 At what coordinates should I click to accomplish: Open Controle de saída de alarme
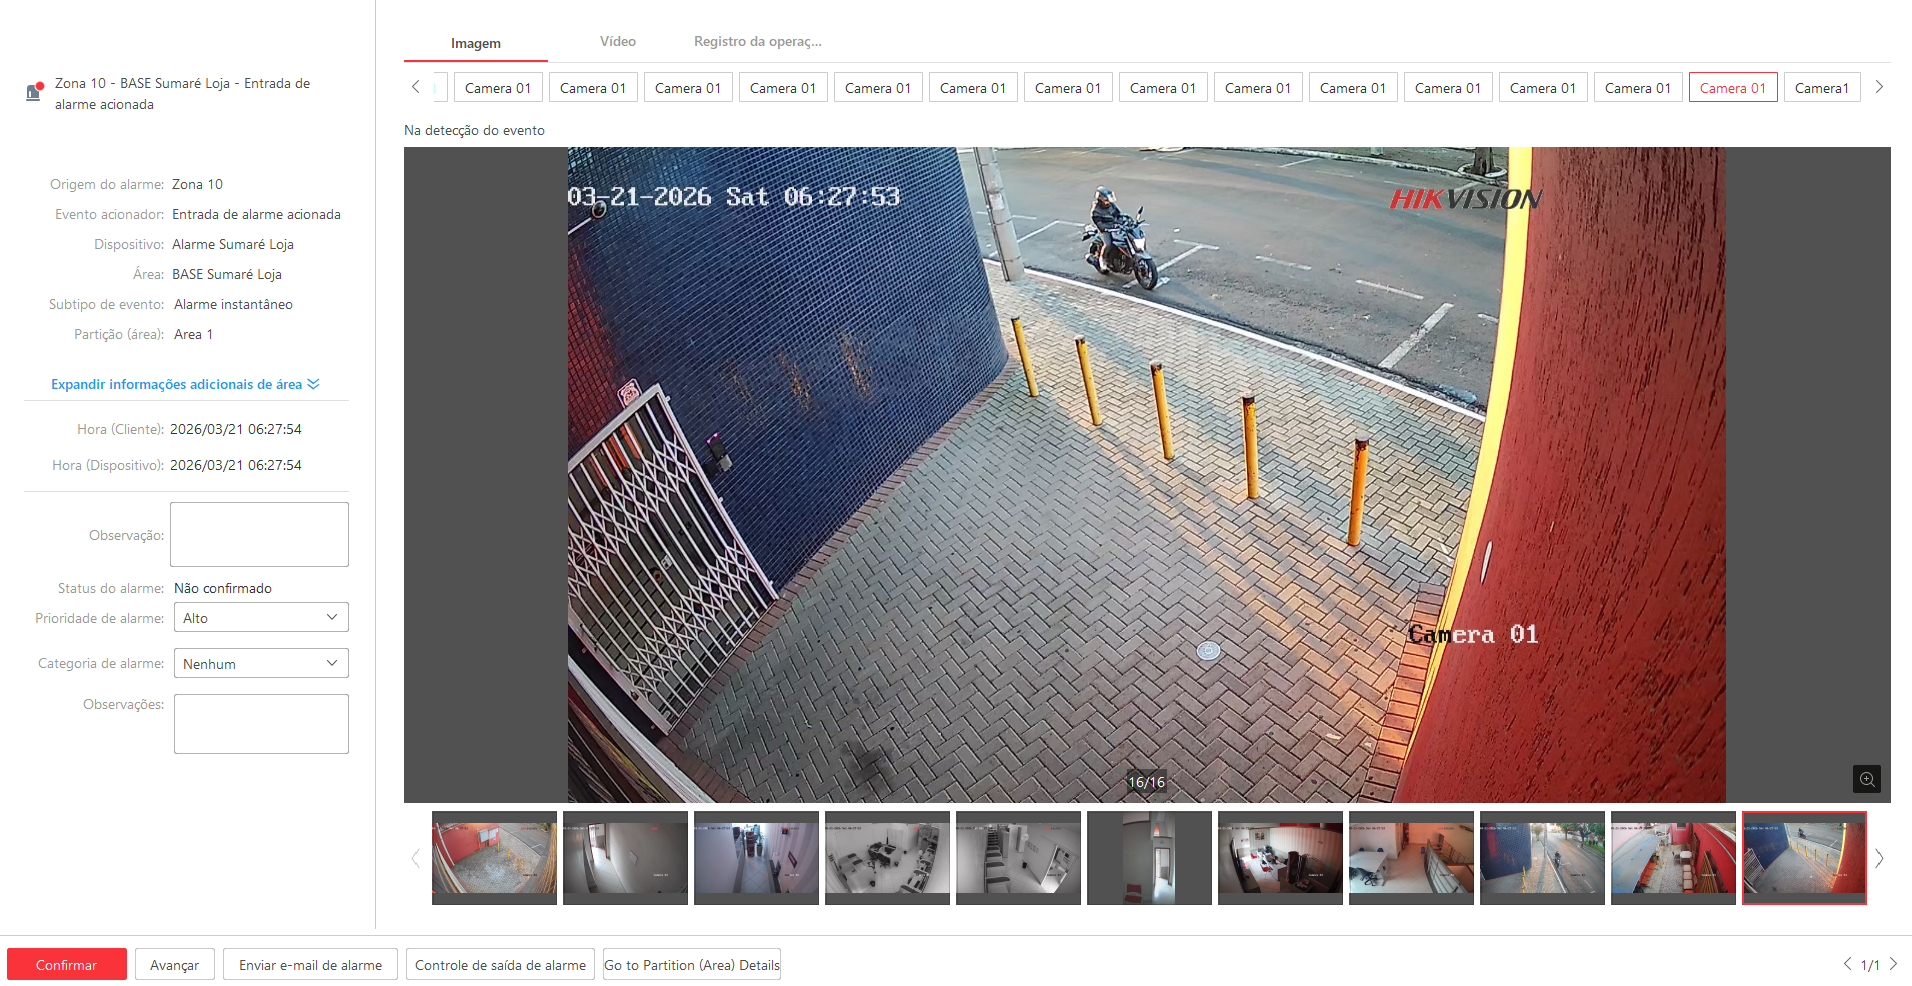pyautogui.click(x=500, y=965)
